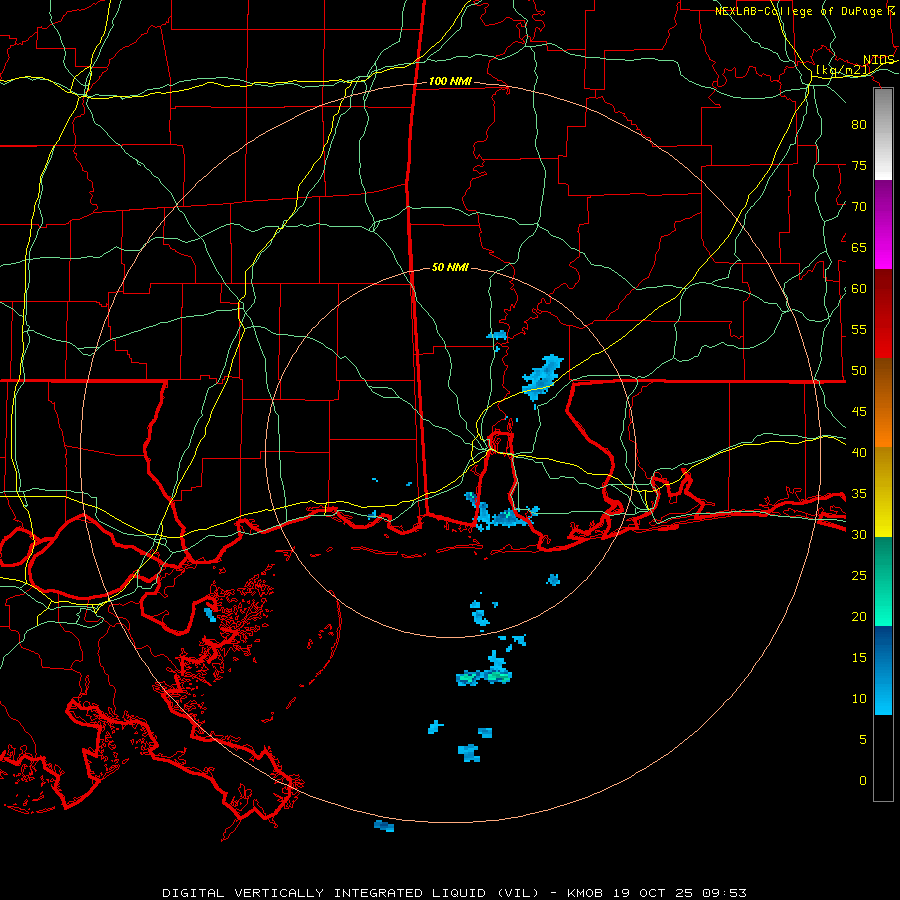Click the purple-magenta segment of the color bar
This screenshot has width=900, height=900.
(883, 225)
